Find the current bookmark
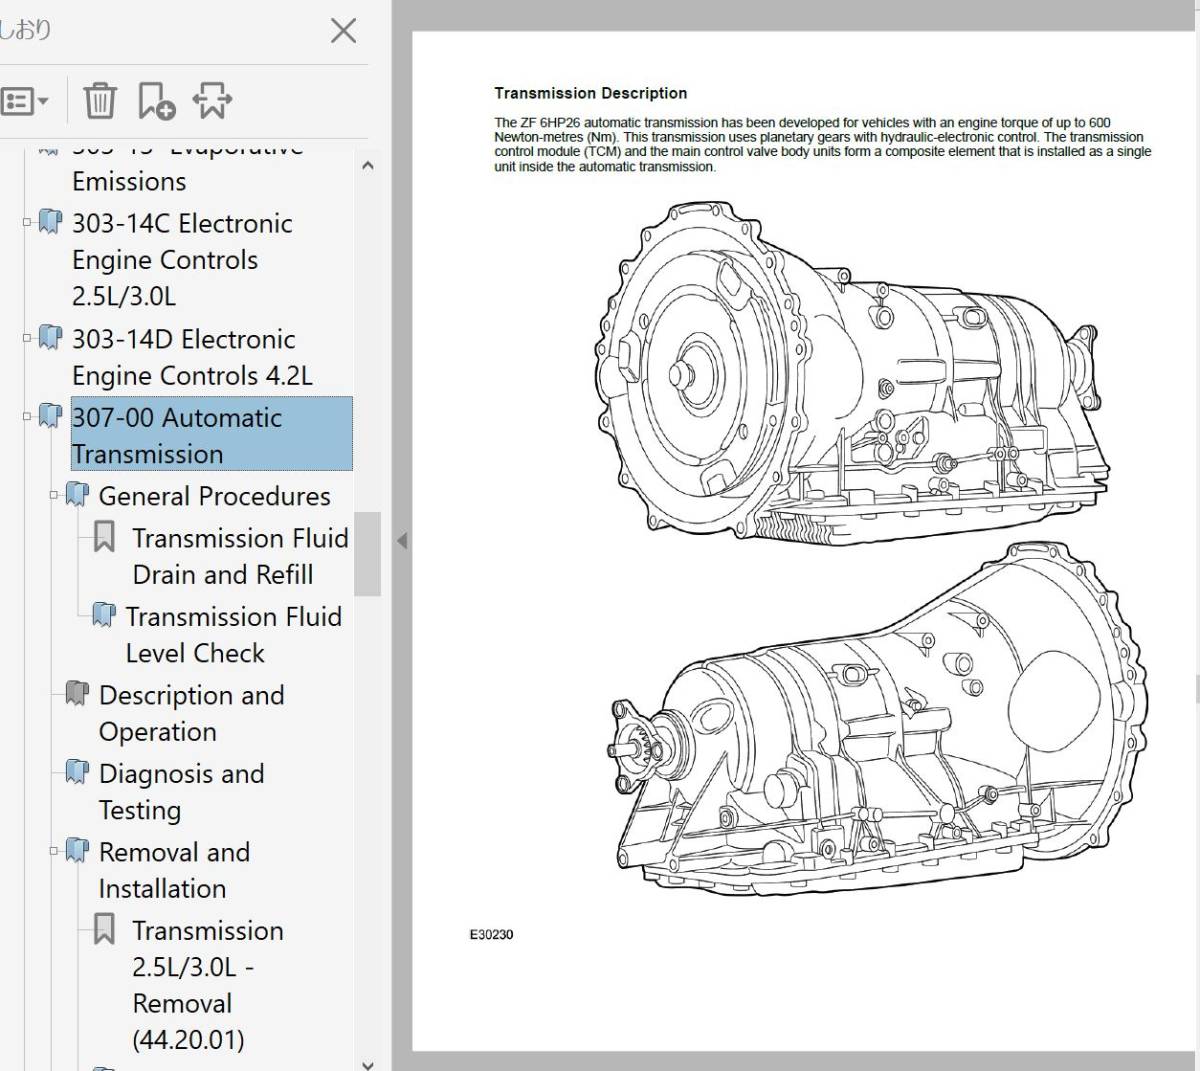 212,101
